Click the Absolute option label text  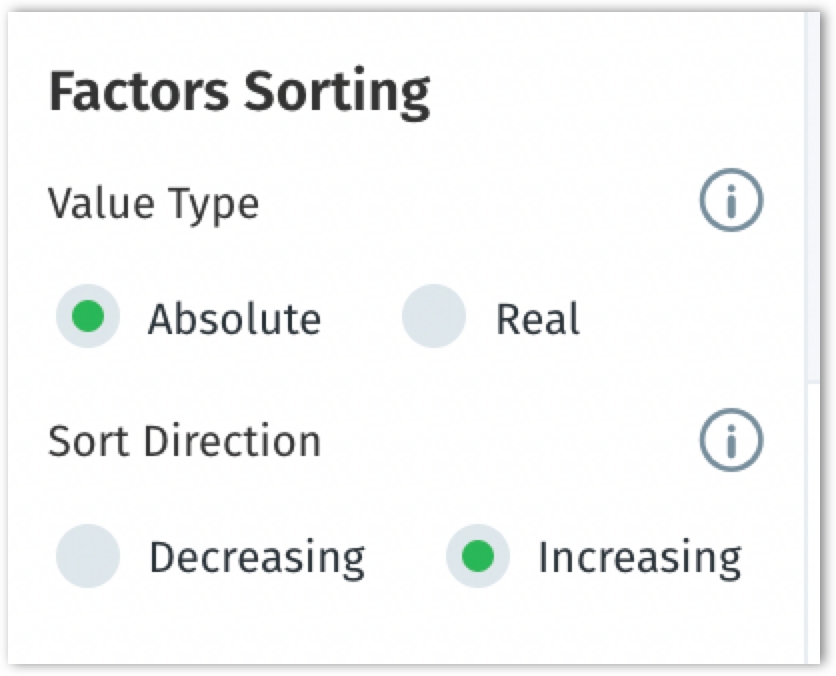(x=235, y=319)
